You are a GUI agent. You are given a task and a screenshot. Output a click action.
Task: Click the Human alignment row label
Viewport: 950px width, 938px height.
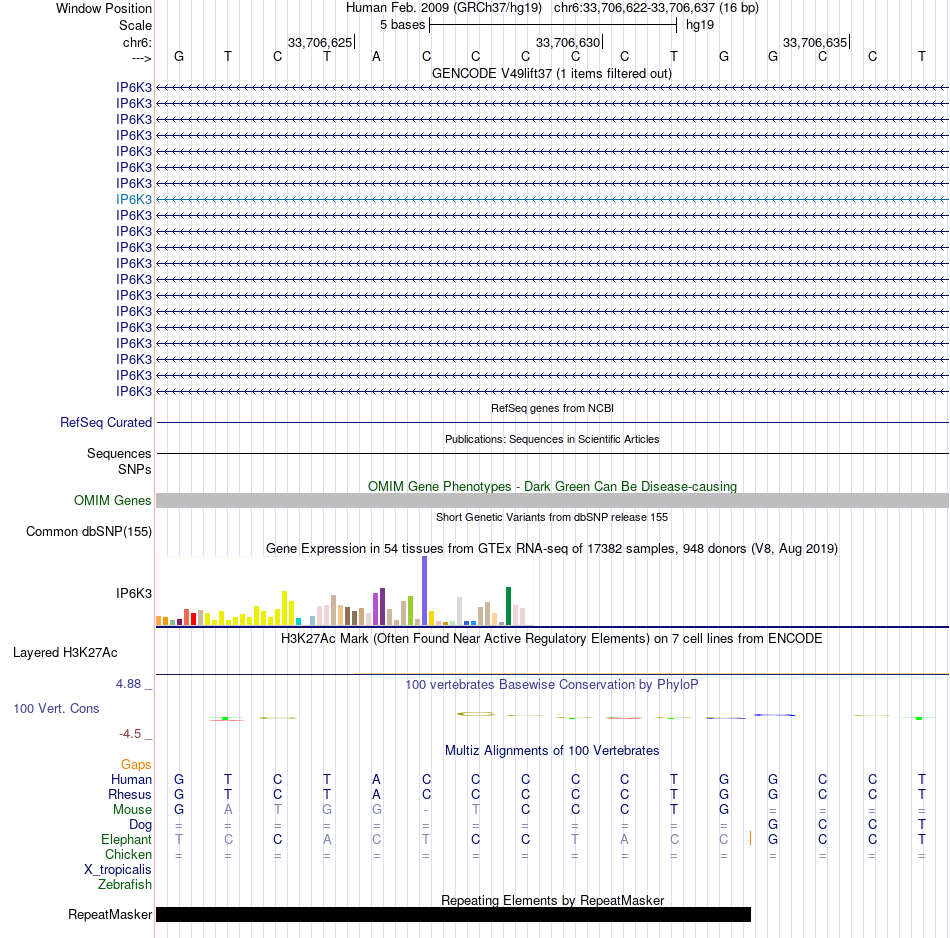[131, 779]
